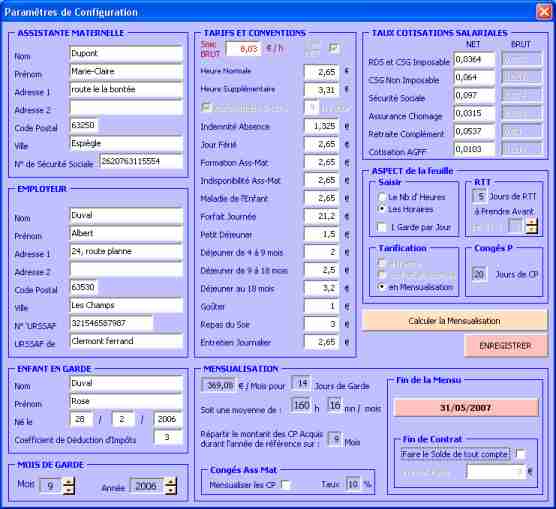Click the employeur N° URSSAF field
Image resolution: width=556 pixels, height=509 pixels.
(x=112, y=323)
